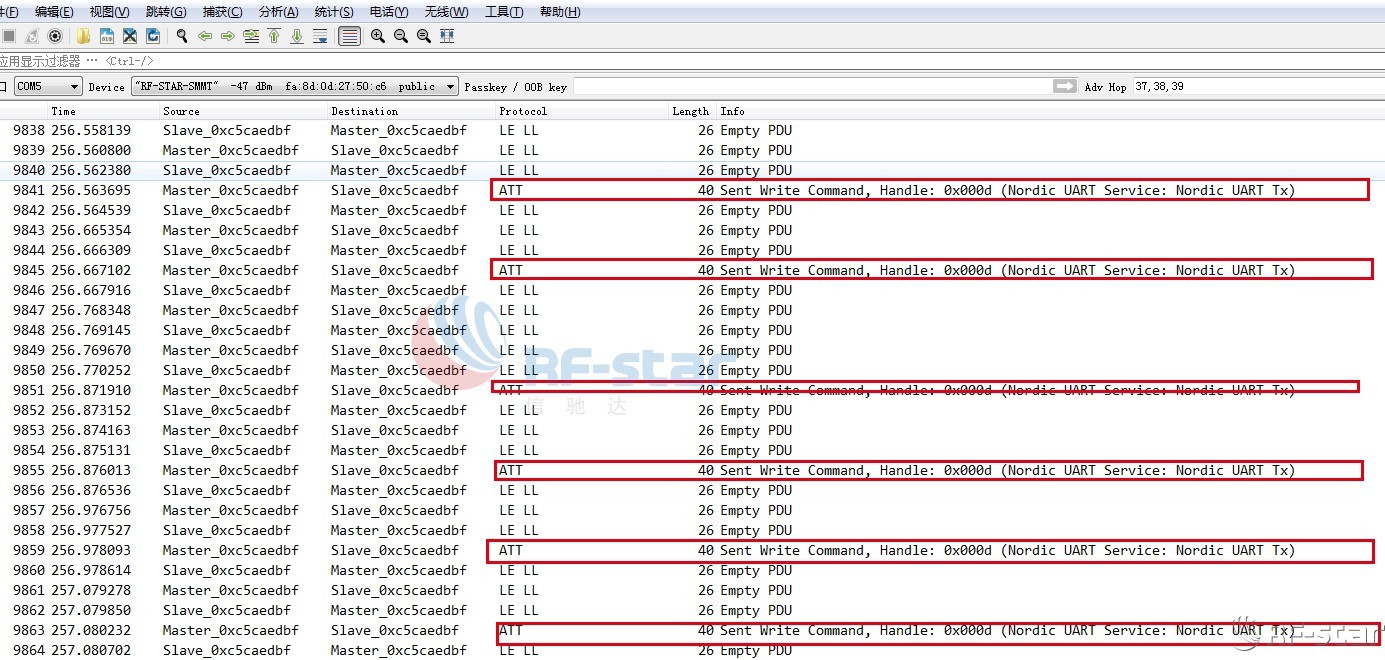Image resolution: width=1385 pixels, height=660 pixels.
Task: Sort by the Protocol column header
Action: pos(582,111)
